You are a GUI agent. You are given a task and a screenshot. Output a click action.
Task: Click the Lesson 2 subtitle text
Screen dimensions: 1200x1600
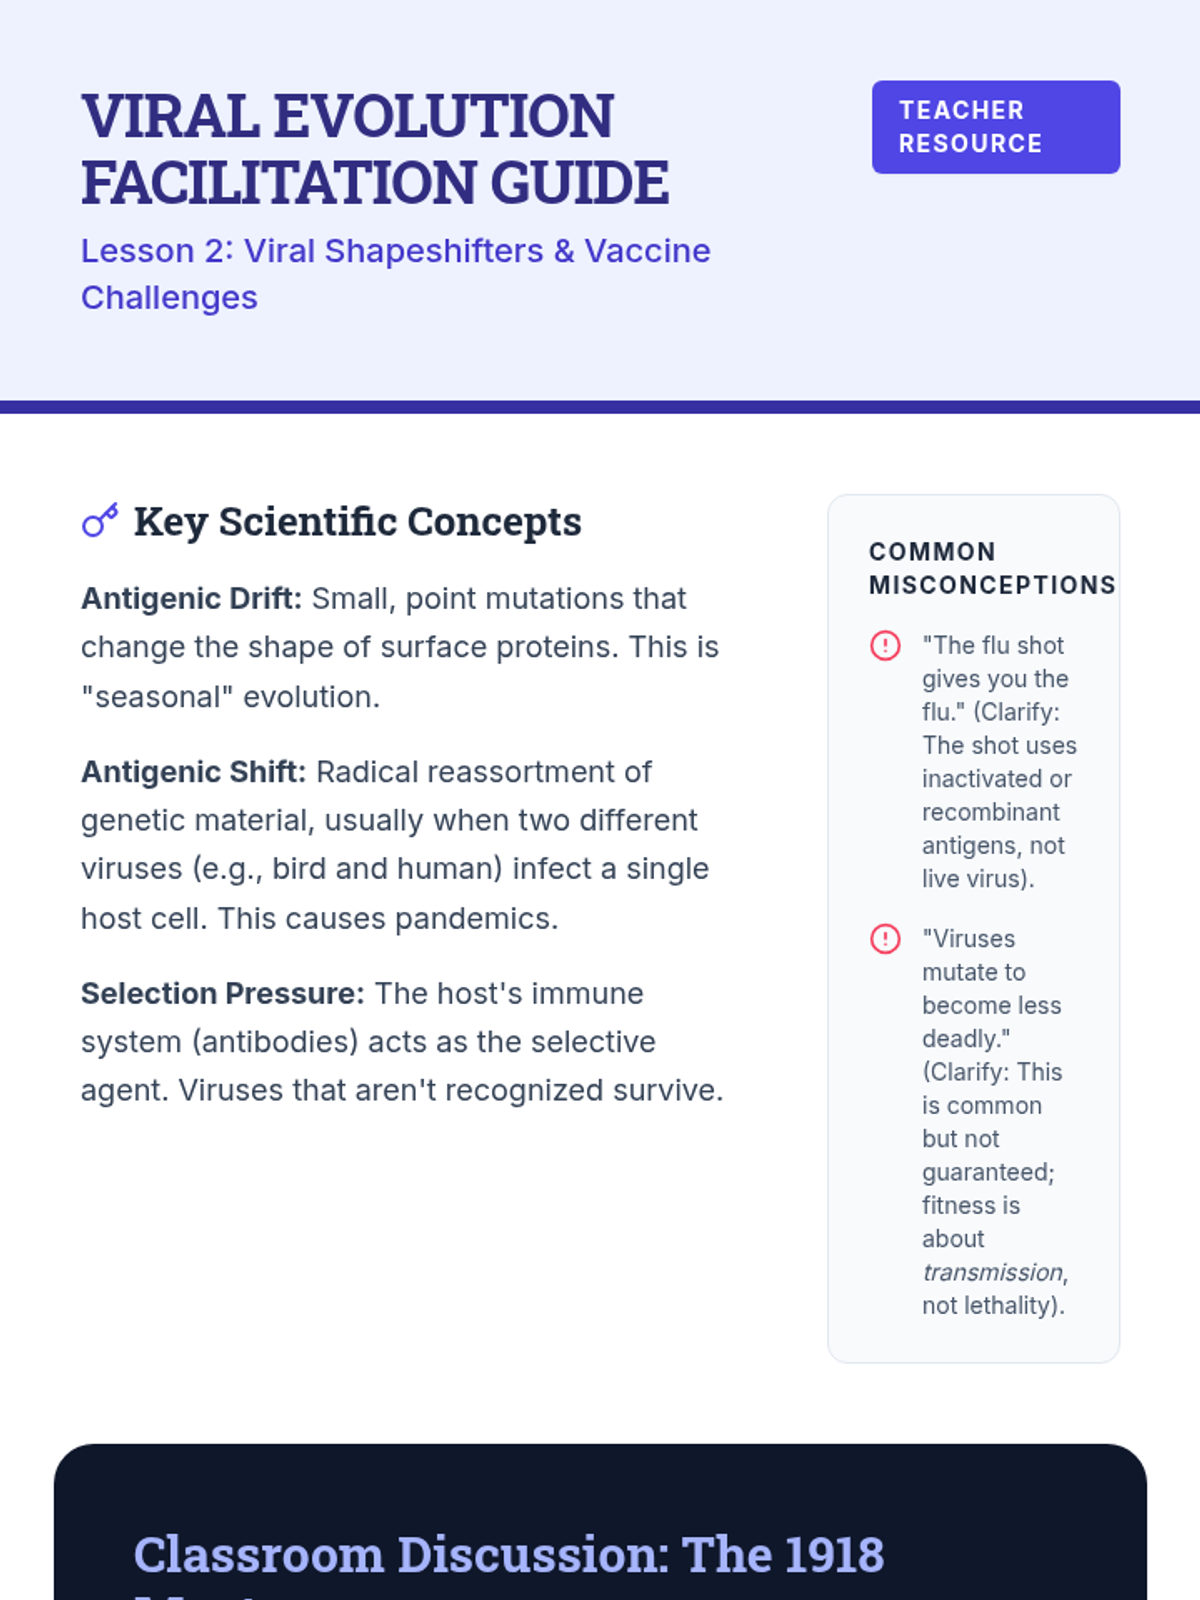(x=395, y=273)
